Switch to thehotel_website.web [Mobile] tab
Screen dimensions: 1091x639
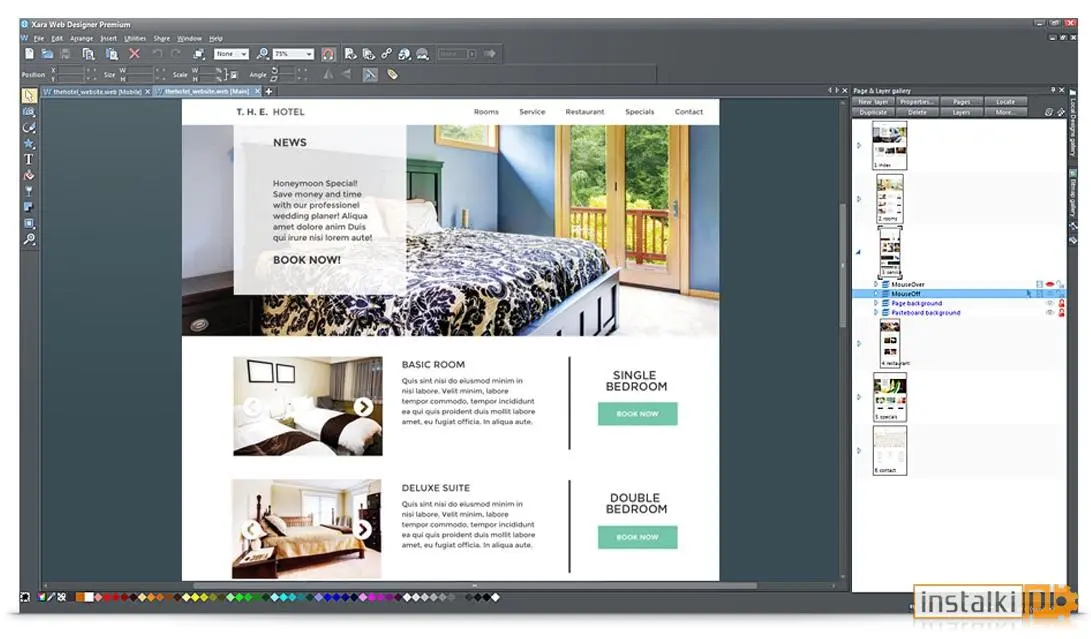(97, 91)
